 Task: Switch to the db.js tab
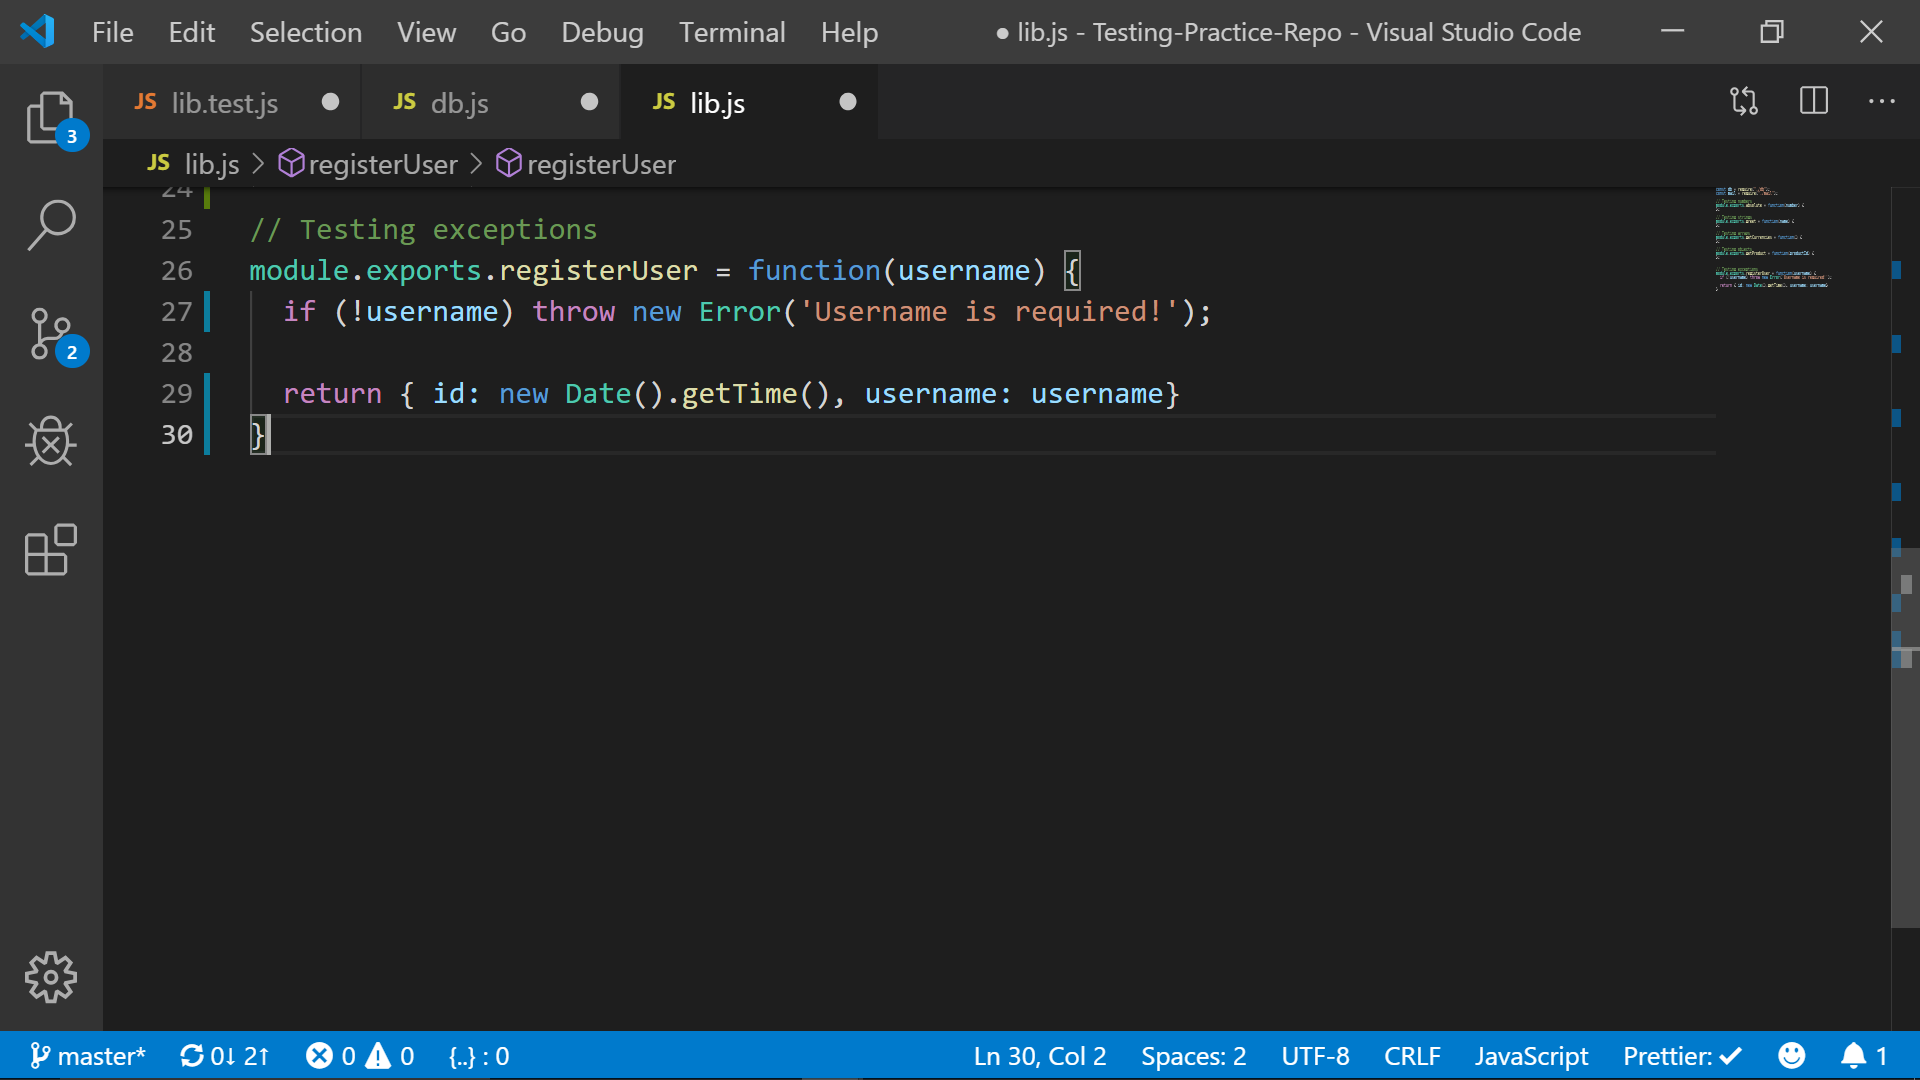point(459,102)
